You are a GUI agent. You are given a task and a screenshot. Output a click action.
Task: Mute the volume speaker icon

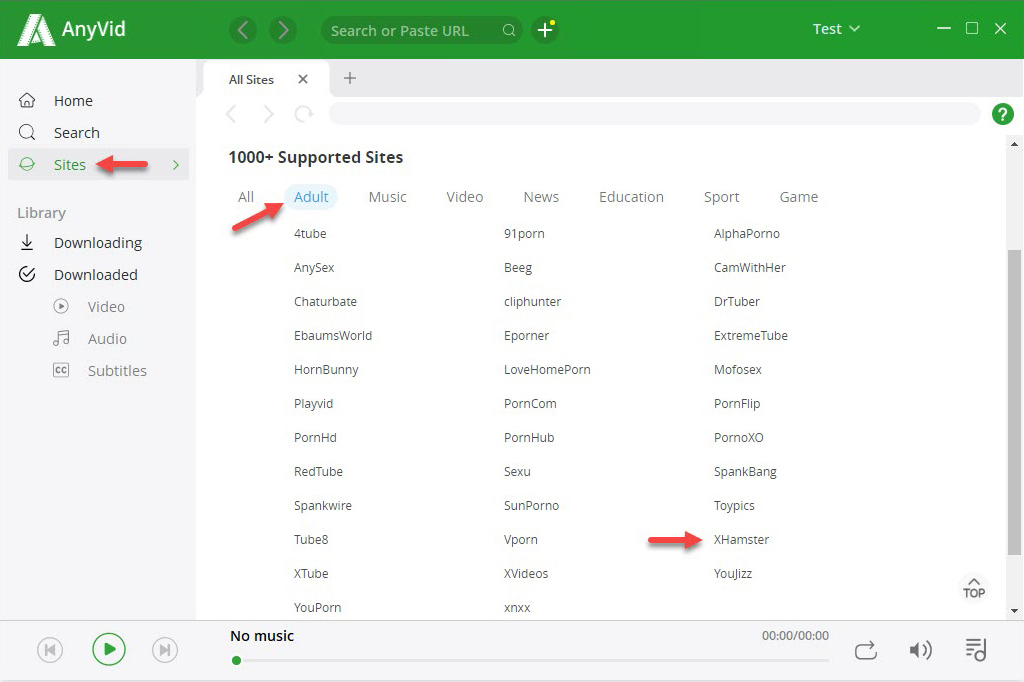(920, 650)
